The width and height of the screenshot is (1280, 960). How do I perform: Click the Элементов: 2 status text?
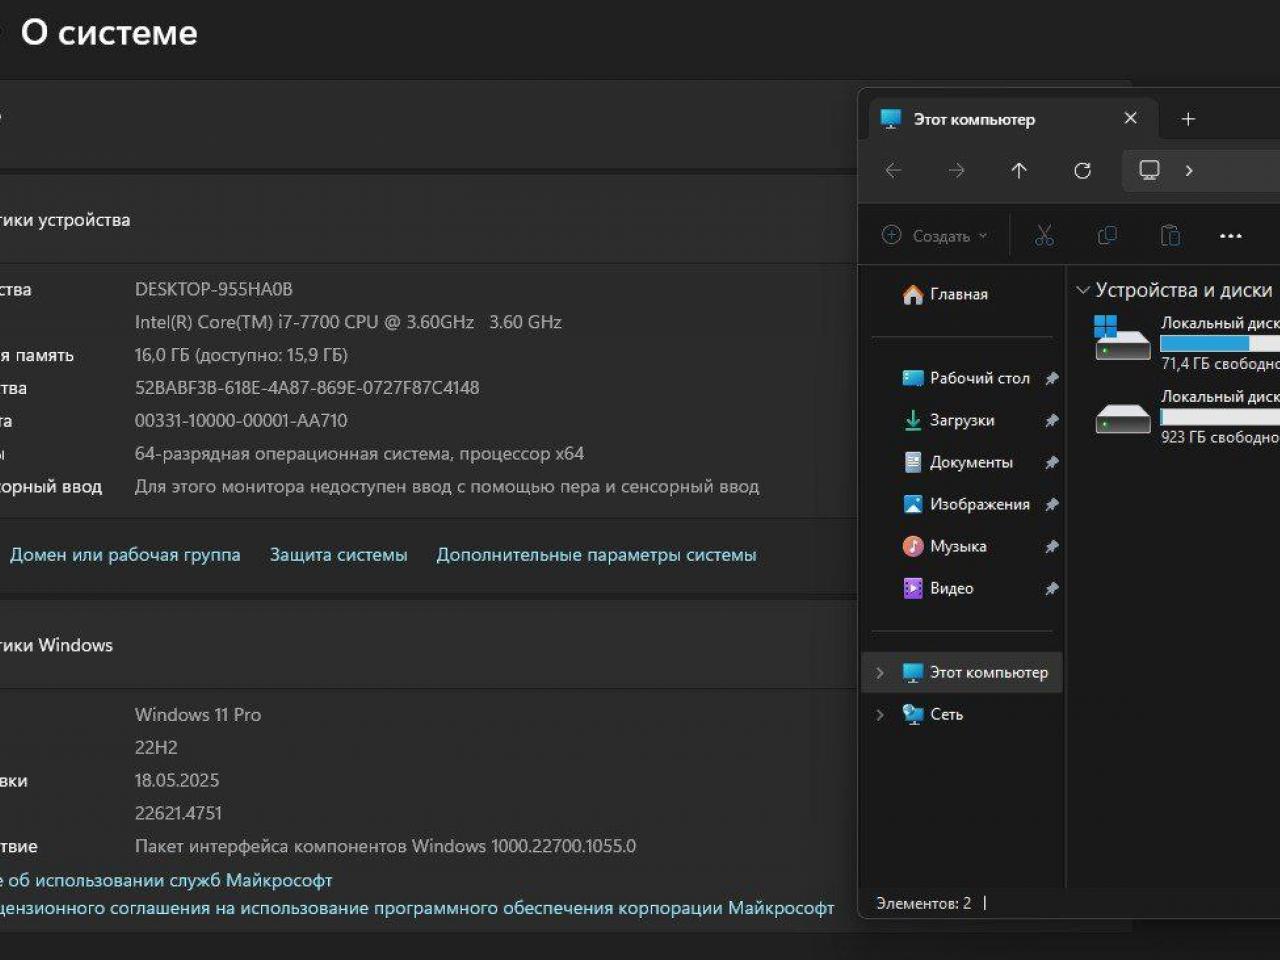[x=923, y=903]
